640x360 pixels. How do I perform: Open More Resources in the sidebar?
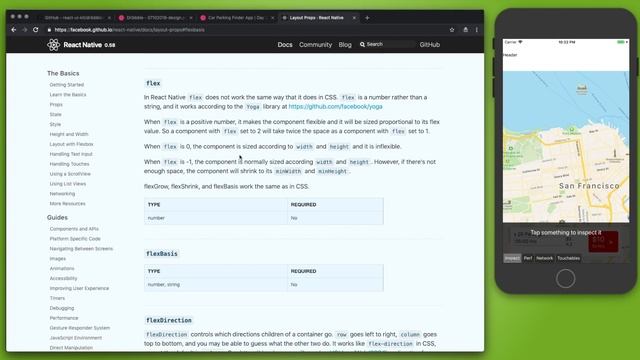click(67, 203)
